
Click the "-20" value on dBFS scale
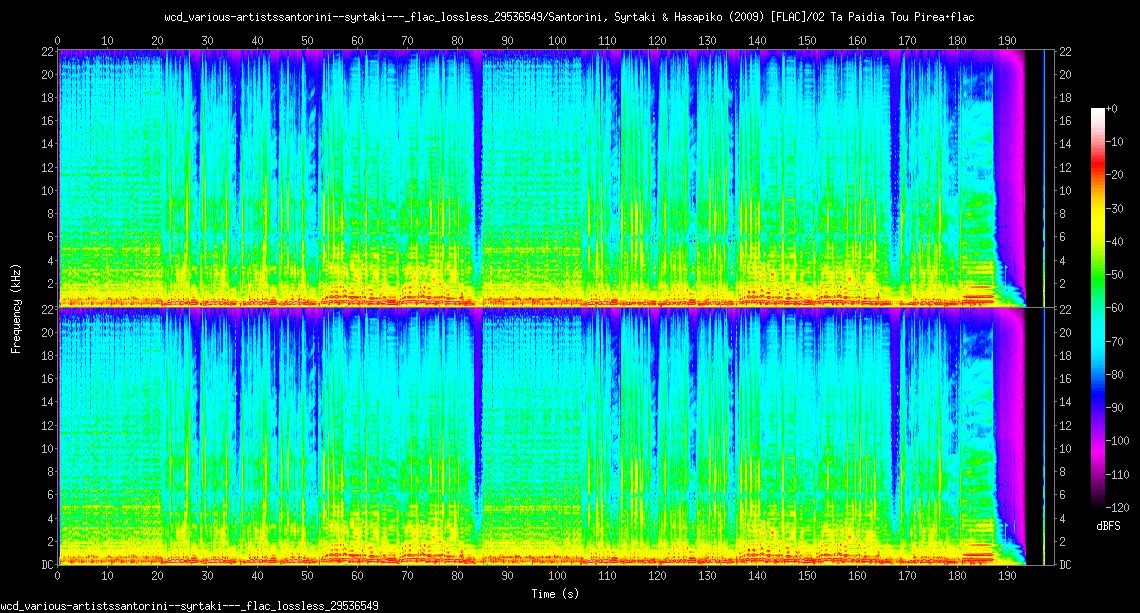pos(1115,175)
